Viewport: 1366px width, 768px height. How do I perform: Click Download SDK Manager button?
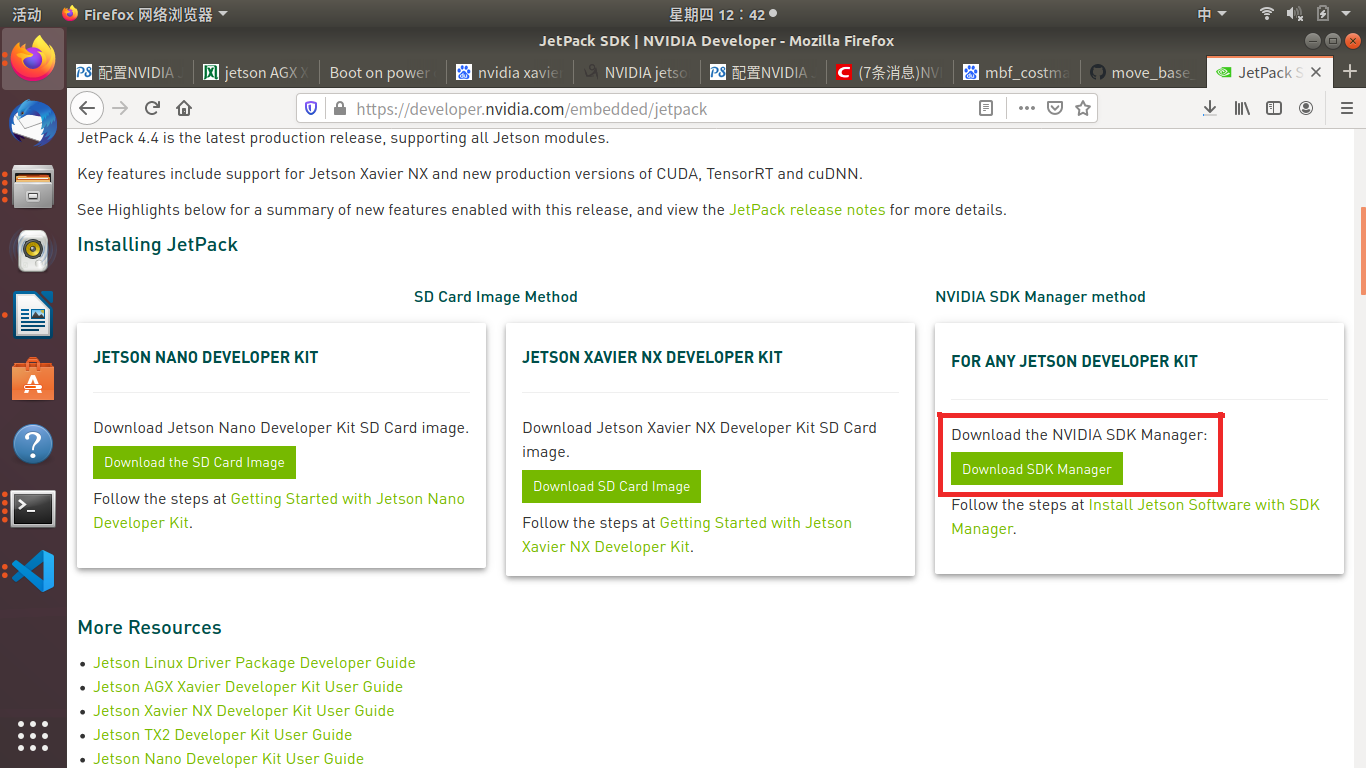point(1037,469)
